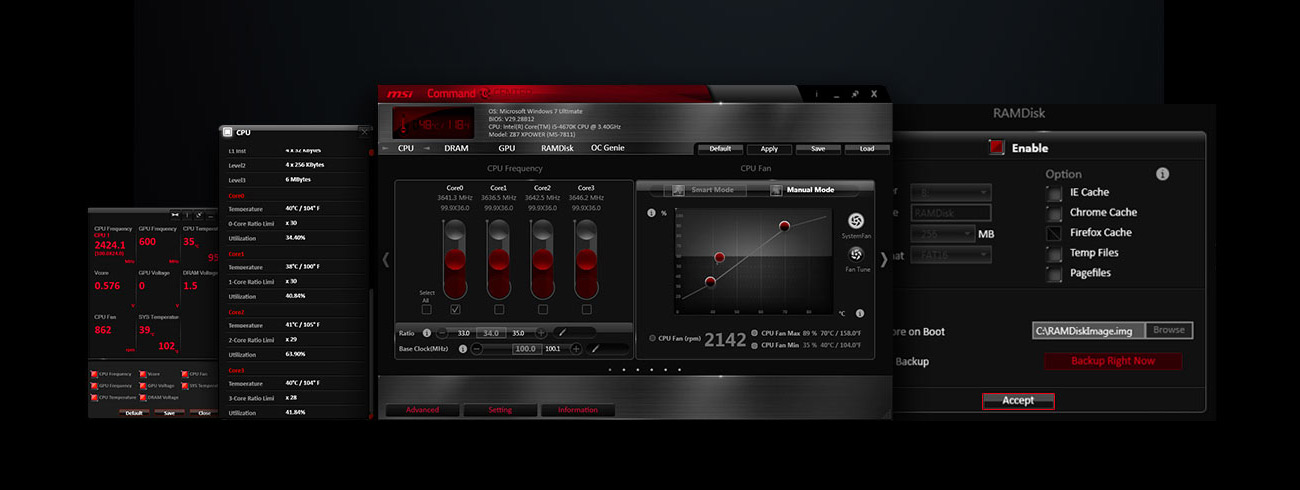The image size is (1300, 490).
Task: Increase Base Clock with the plus icon
Action: (574, 348)
